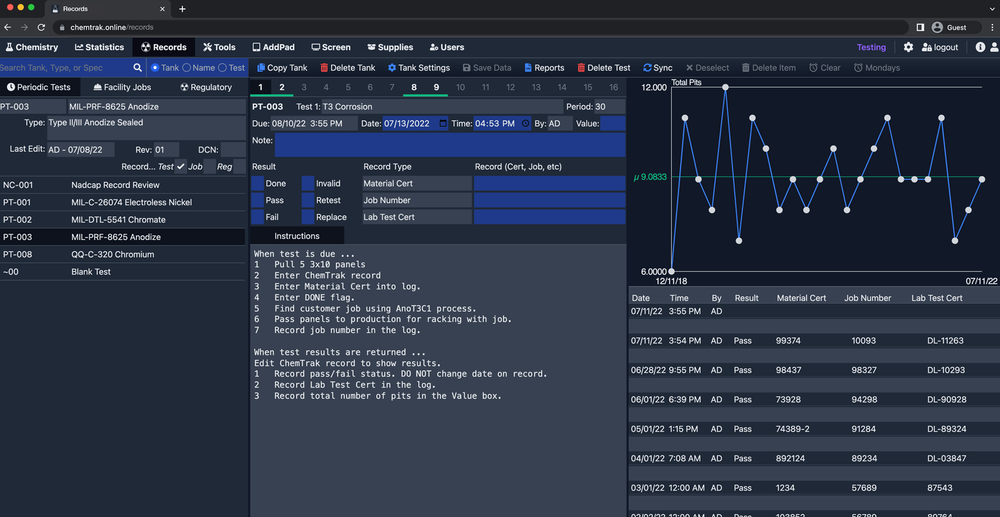Click the search magnifier icon
The image size is (1000, 517).
tap(137, 68)
